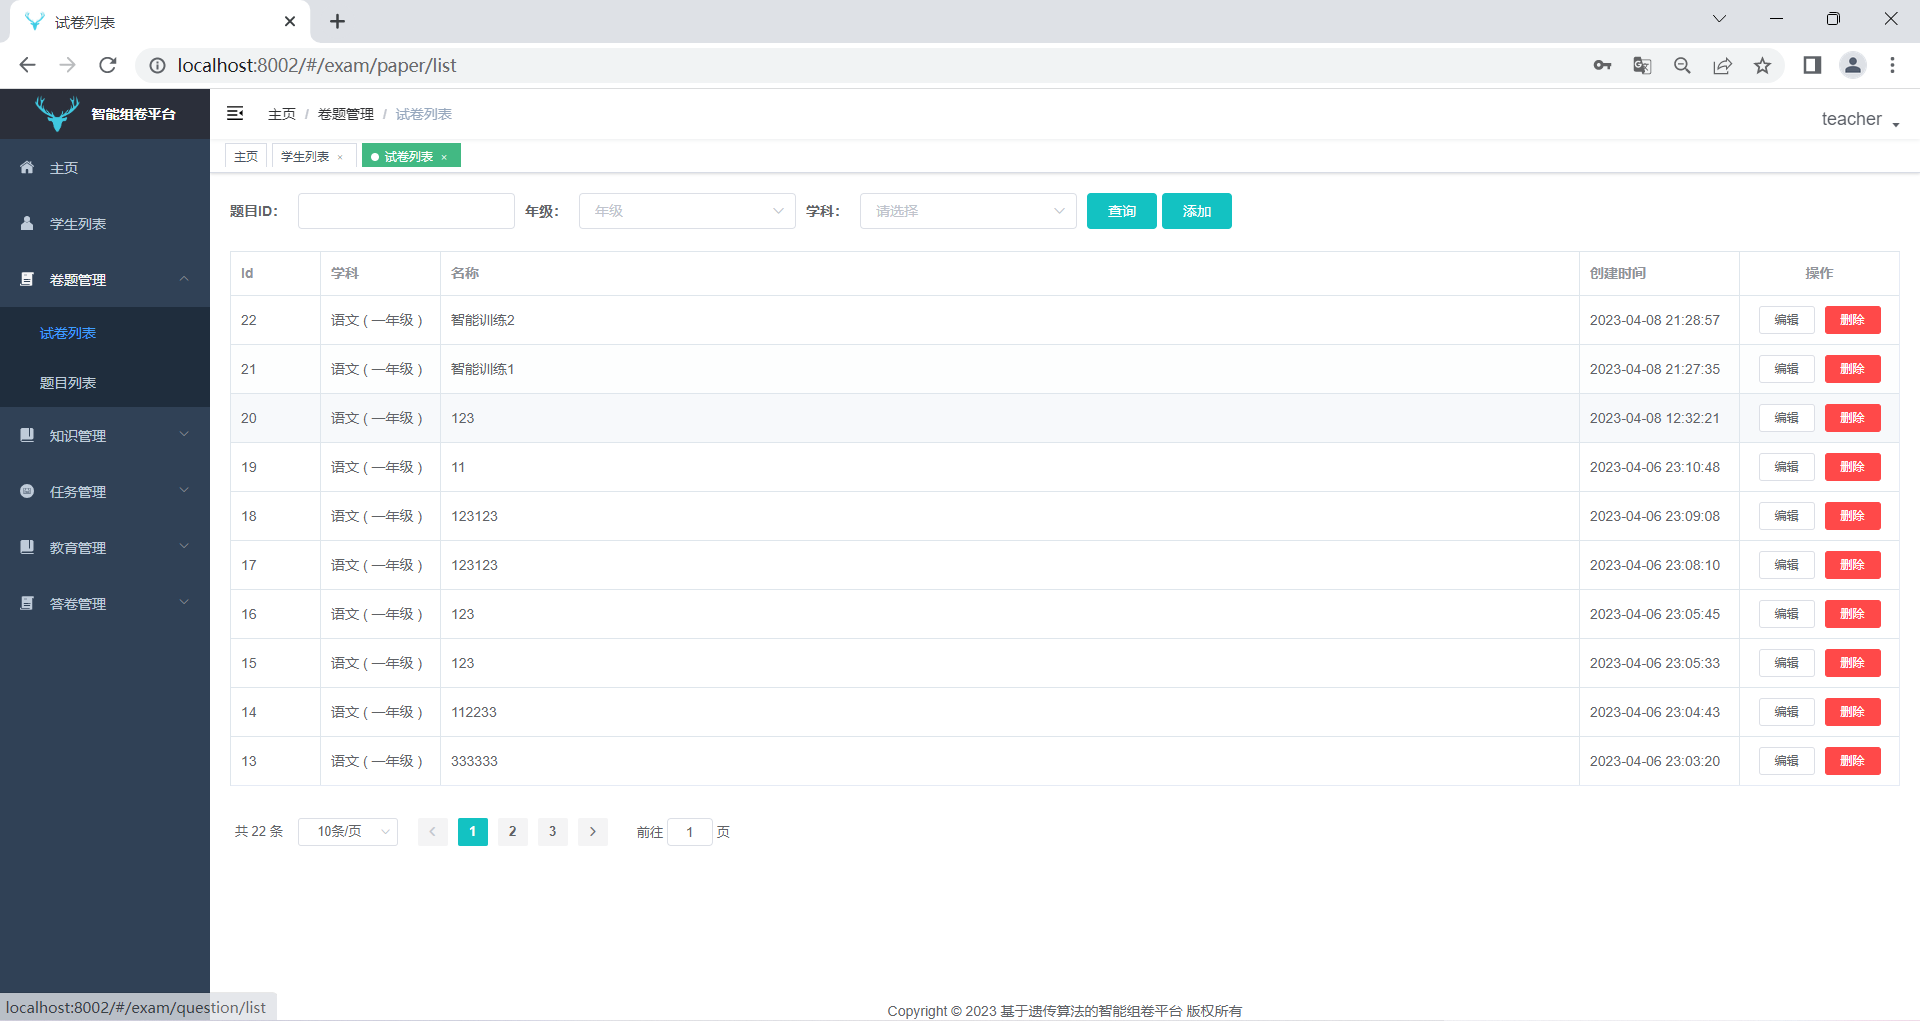The height and width of the screenshot is (1021, 1920).
Task: Open the teacher user dropdown
Action: point(1860,119)
